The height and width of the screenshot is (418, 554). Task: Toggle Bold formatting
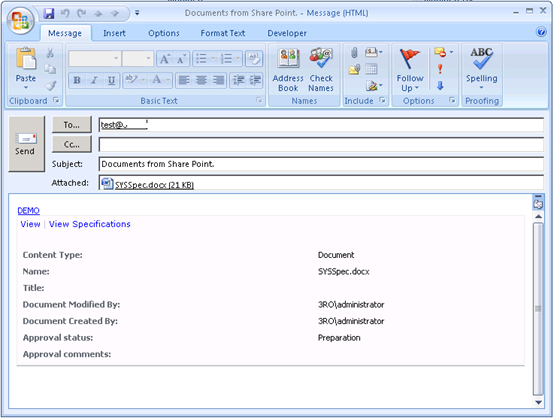(77, 80)
